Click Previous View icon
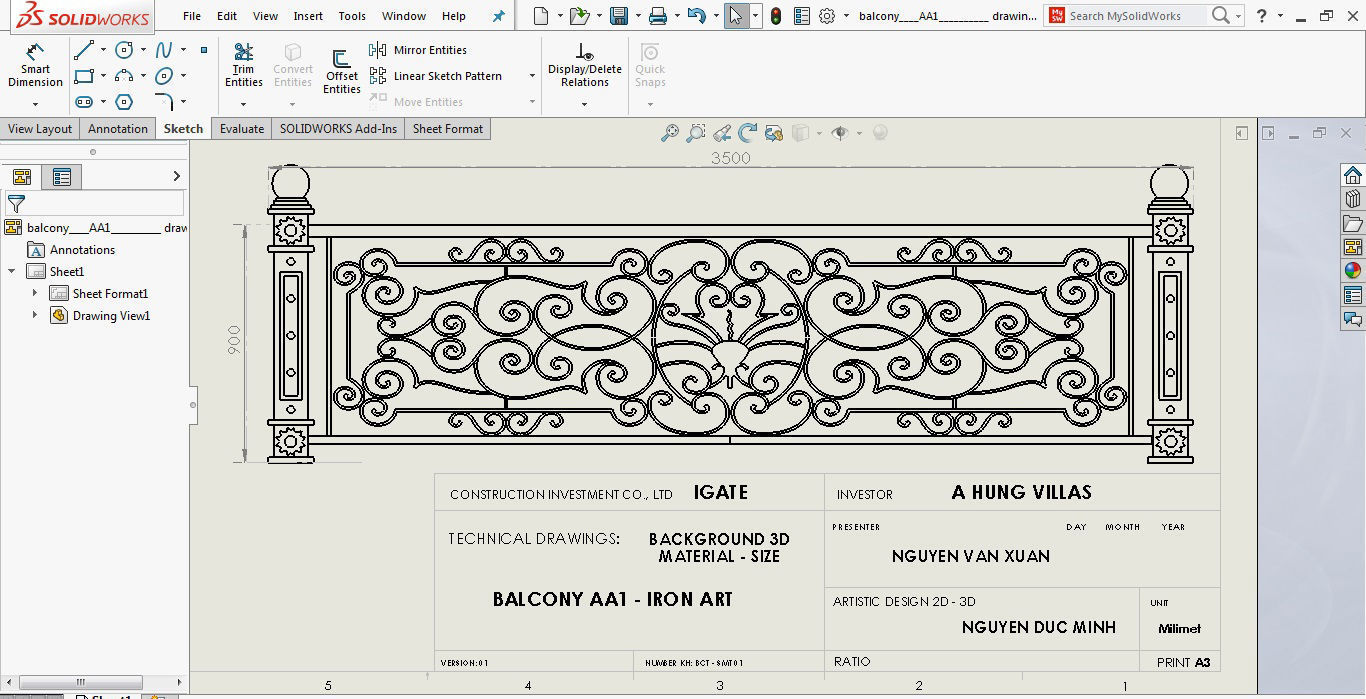The height and width of the screenshot is (699, 1366). [x=722, y=133]
